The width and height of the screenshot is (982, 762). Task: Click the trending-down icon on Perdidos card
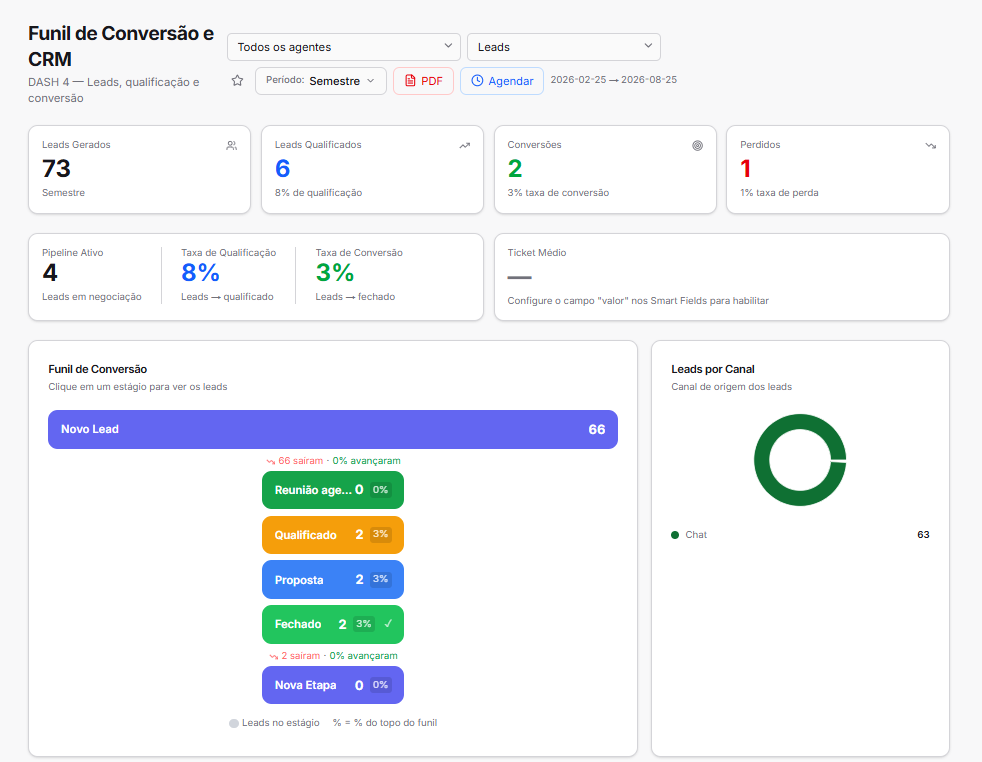point(931,145)
